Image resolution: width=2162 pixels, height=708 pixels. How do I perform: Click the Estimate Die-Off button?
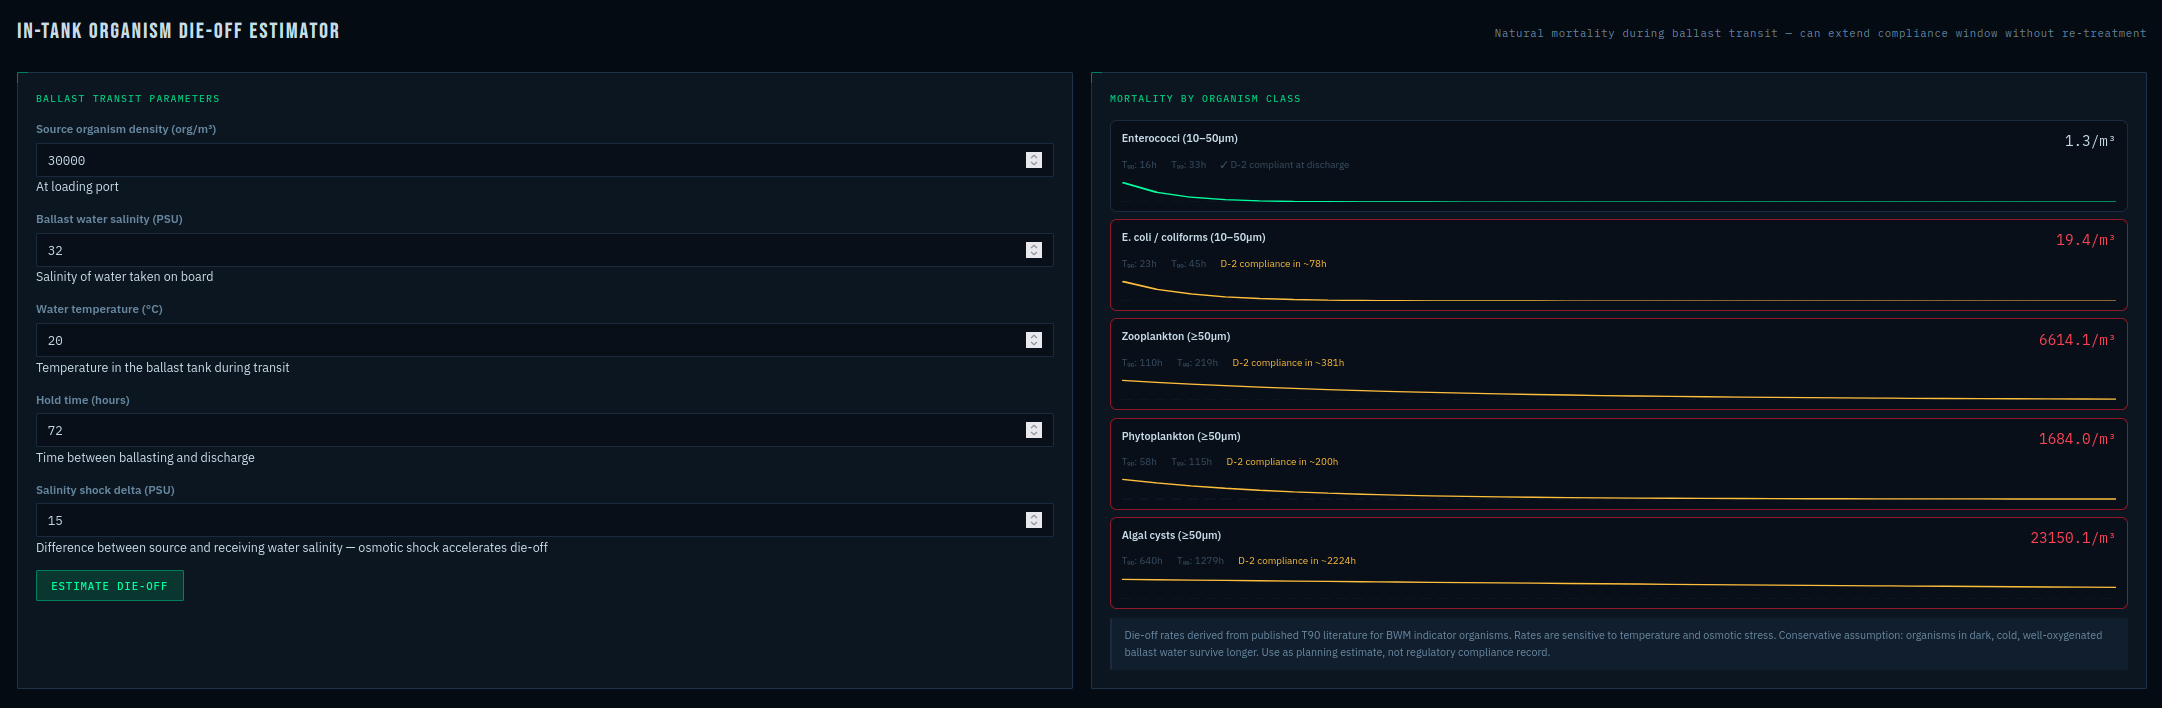tap(110, 586)
